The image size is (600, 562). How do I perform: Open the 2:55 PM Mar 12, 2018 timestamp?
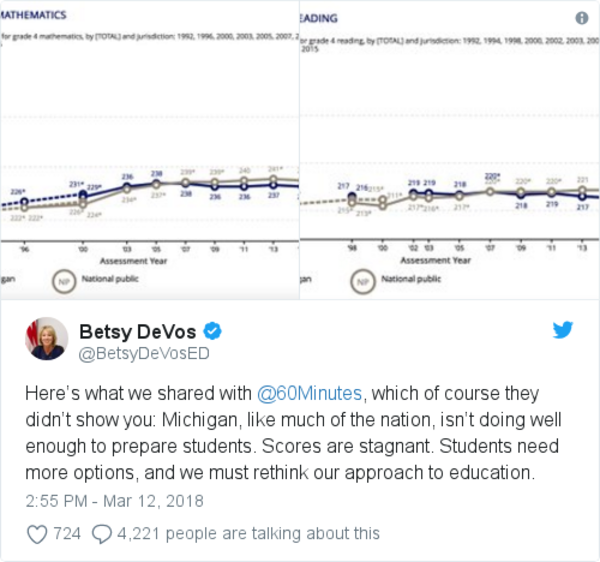click(x=113, y=500)
